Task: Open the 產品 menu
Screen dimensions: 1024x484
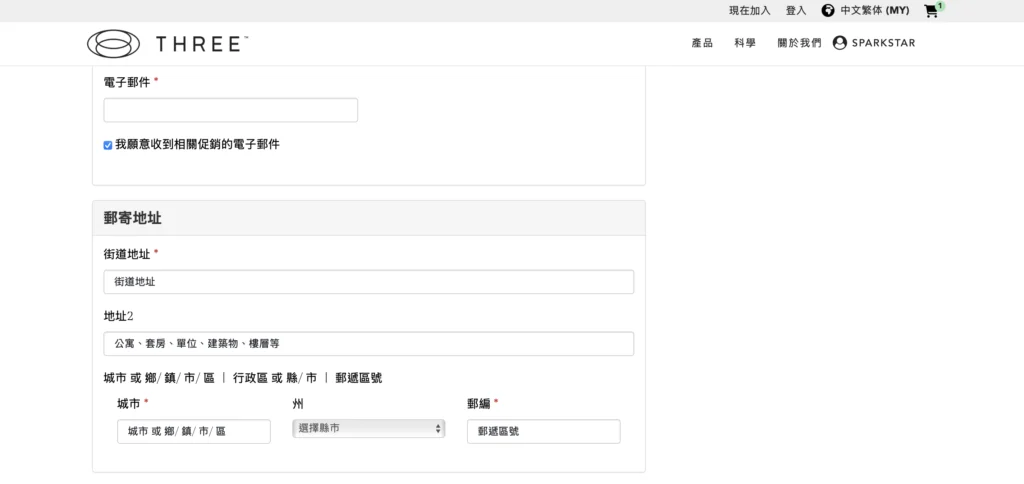Action: (x=702, y=43)
